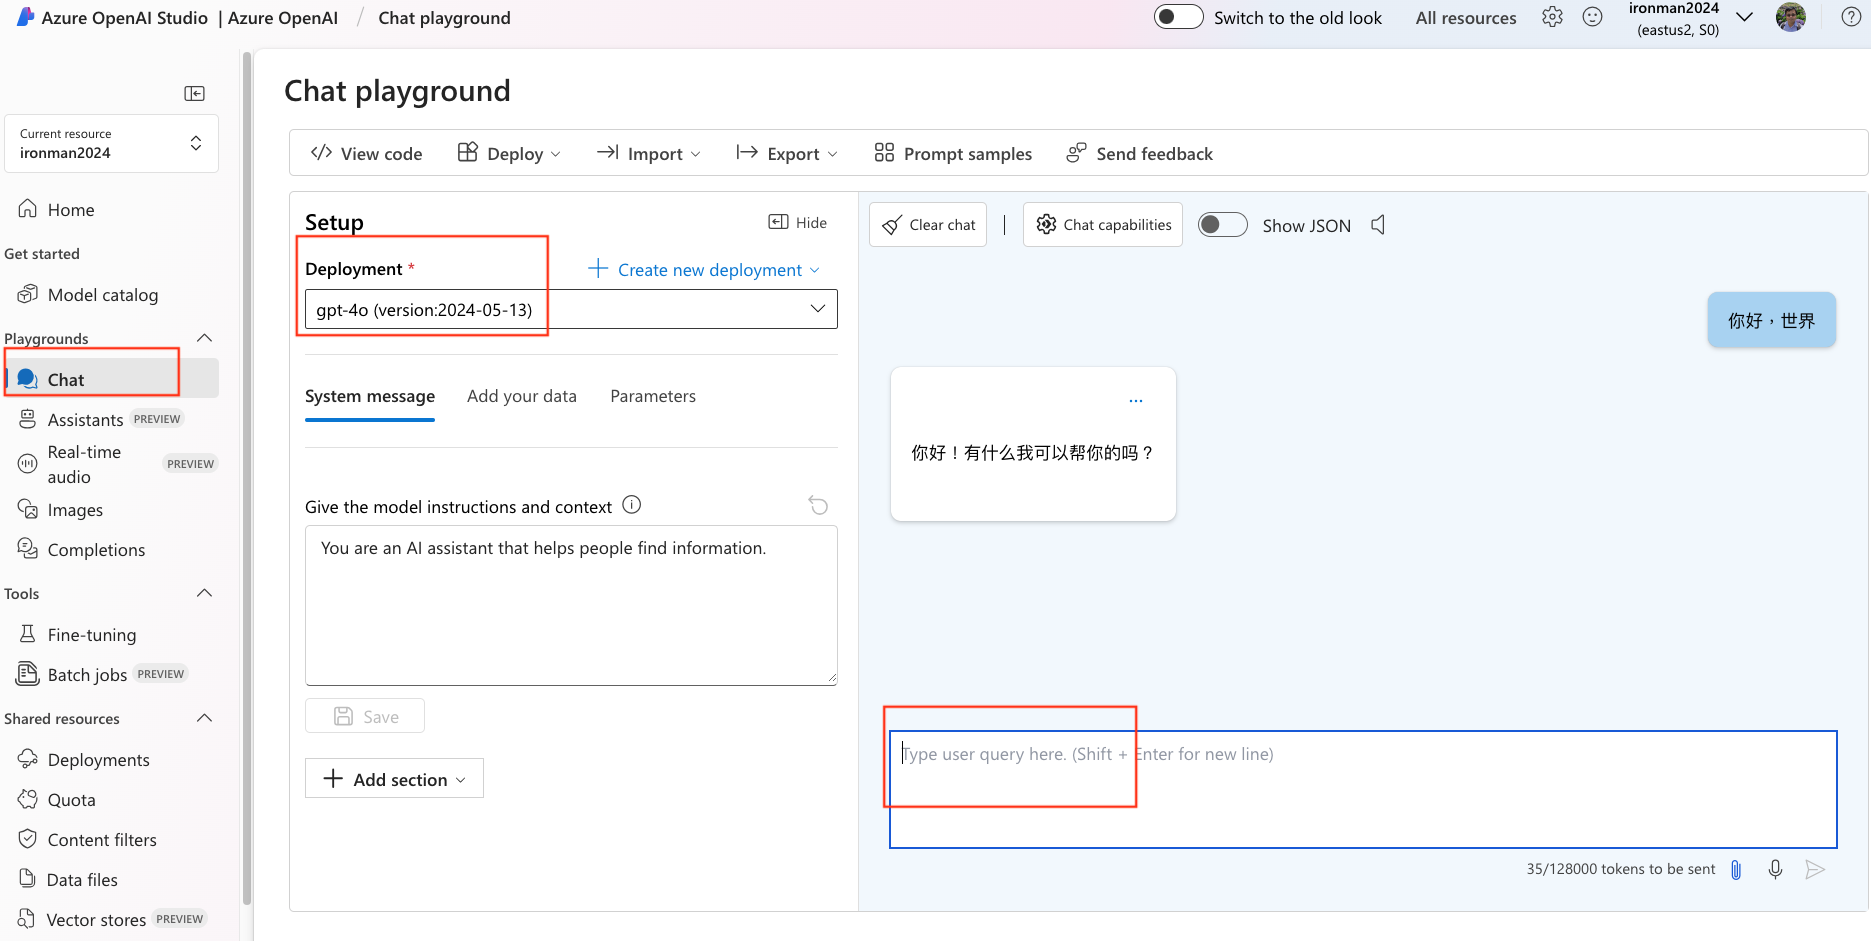The width and height of the screenshot is (1871, 941).
Task: Toggle Switch to the old look
Action: tap(1178, 17)
